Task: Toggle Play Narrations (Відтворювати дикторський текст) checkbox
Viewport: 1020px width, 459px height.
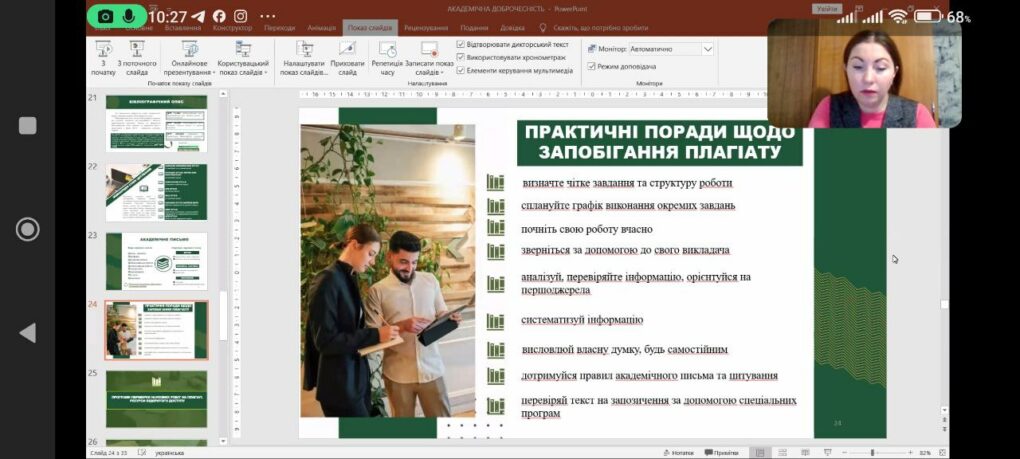Action: (461, 45)
